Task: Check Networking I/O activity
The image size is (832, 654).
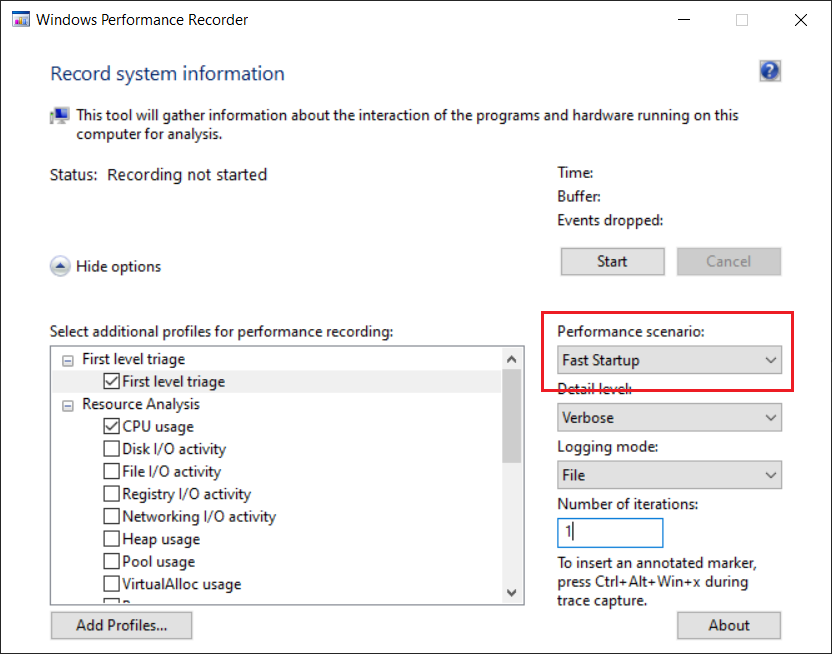Action: (111, 516)
